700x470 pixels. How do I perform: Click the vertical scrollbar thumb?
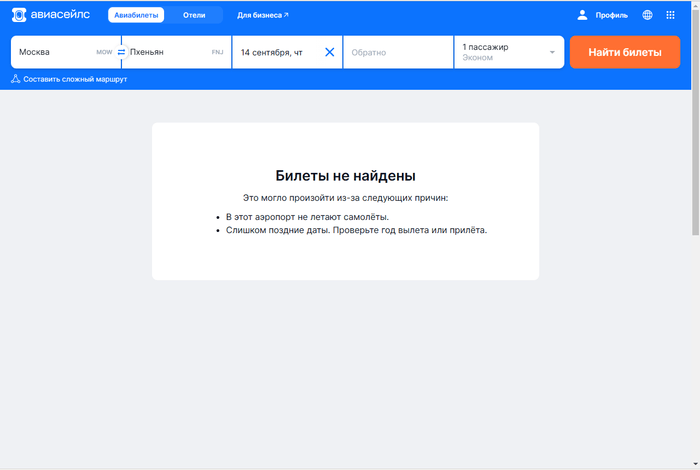tap(695, 120)
